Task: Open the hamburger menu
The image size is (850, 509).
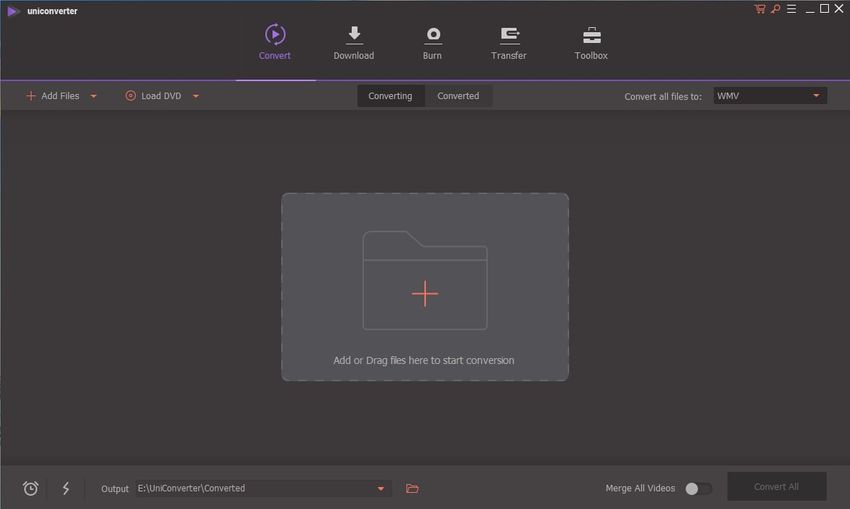Action: (x=790, y=9)
